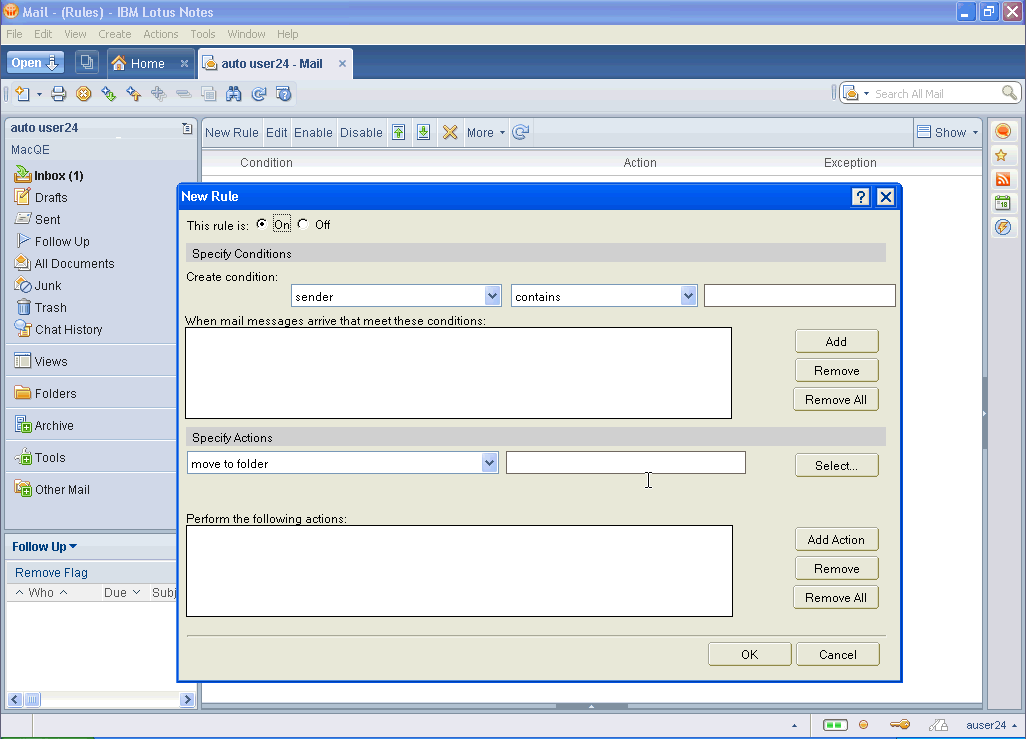1026x739 pixels.
Task: Open the Actions menu
Action: (160, 34)
